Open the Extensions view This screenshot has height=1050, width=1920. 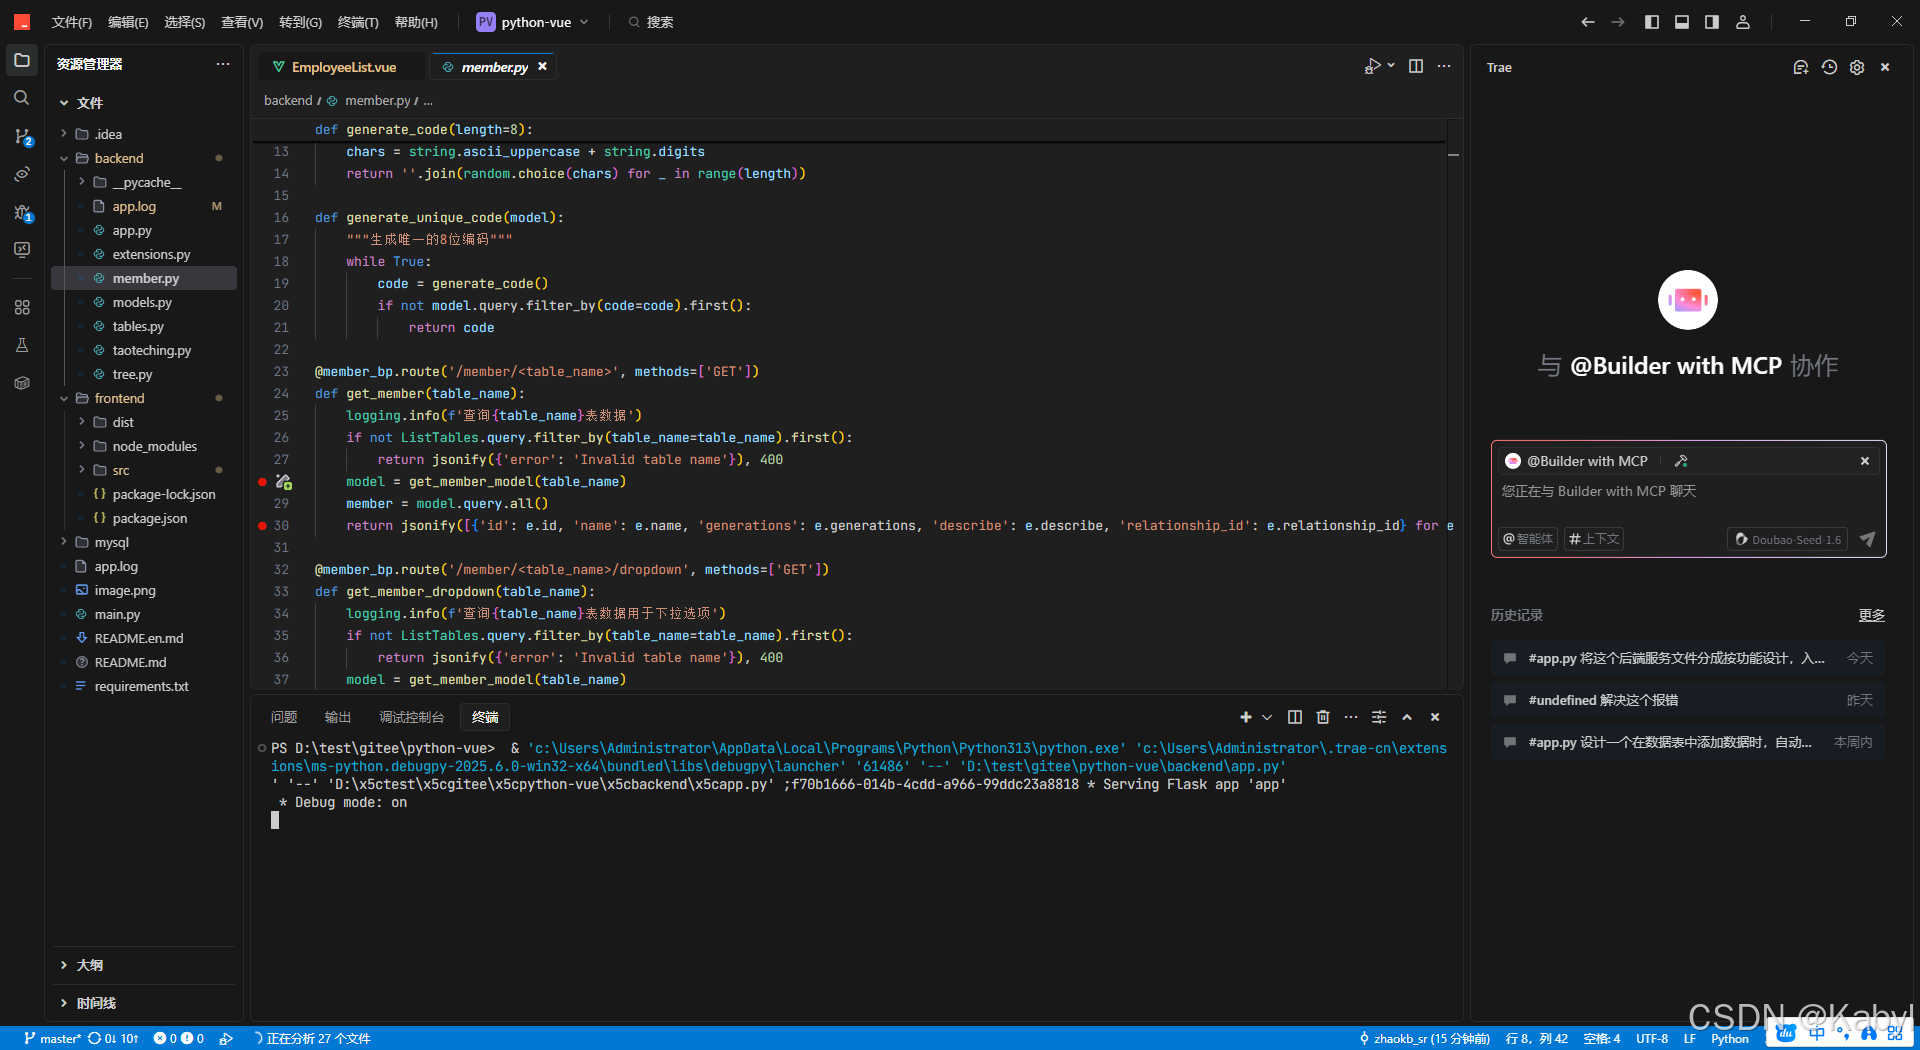(x=22, y=307)
